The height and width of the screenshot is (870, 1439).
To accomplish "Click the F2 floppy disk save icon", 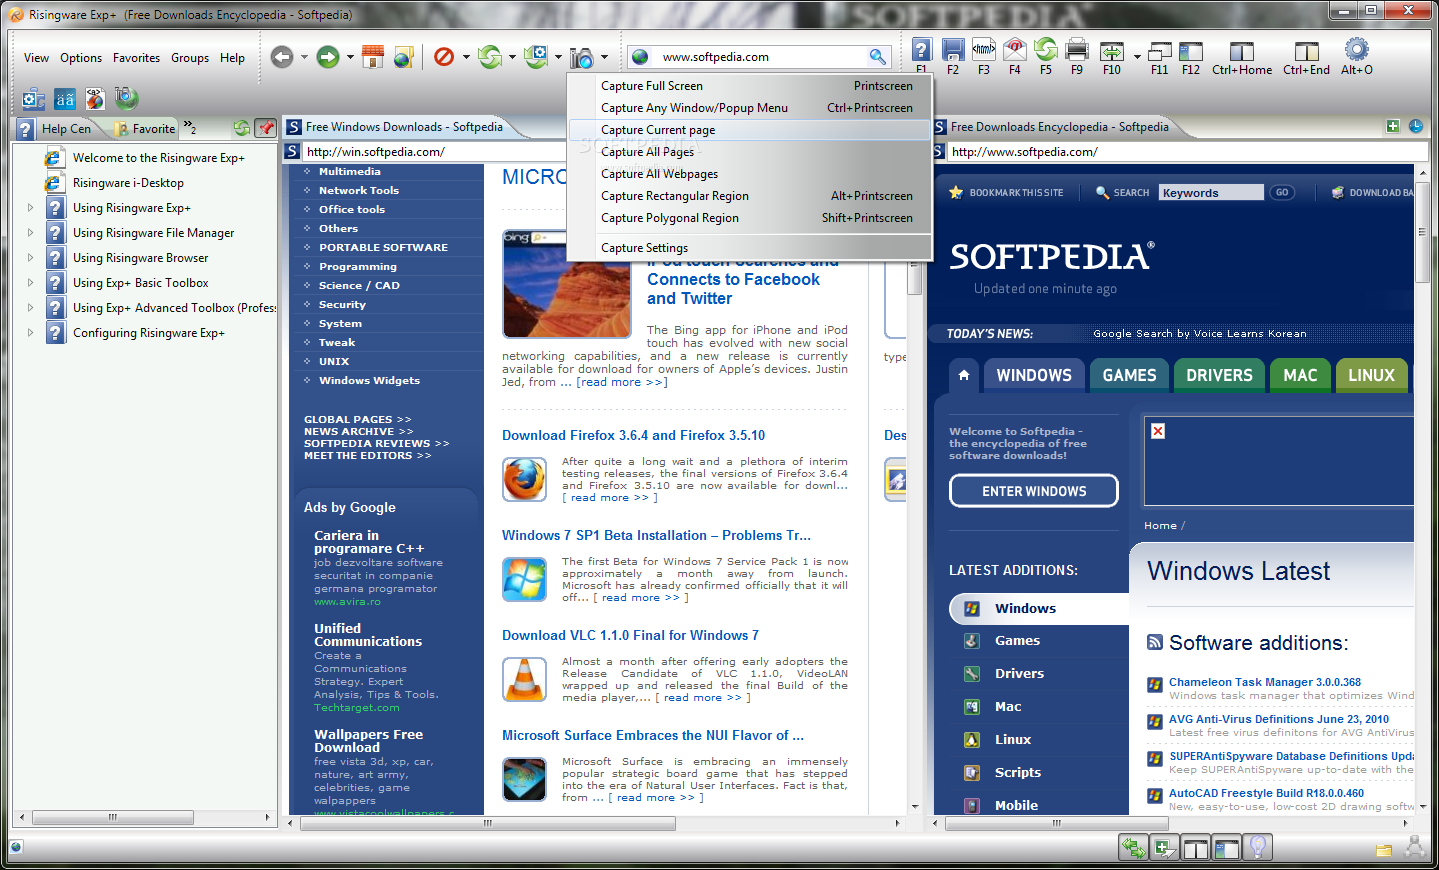I will 953,49.
